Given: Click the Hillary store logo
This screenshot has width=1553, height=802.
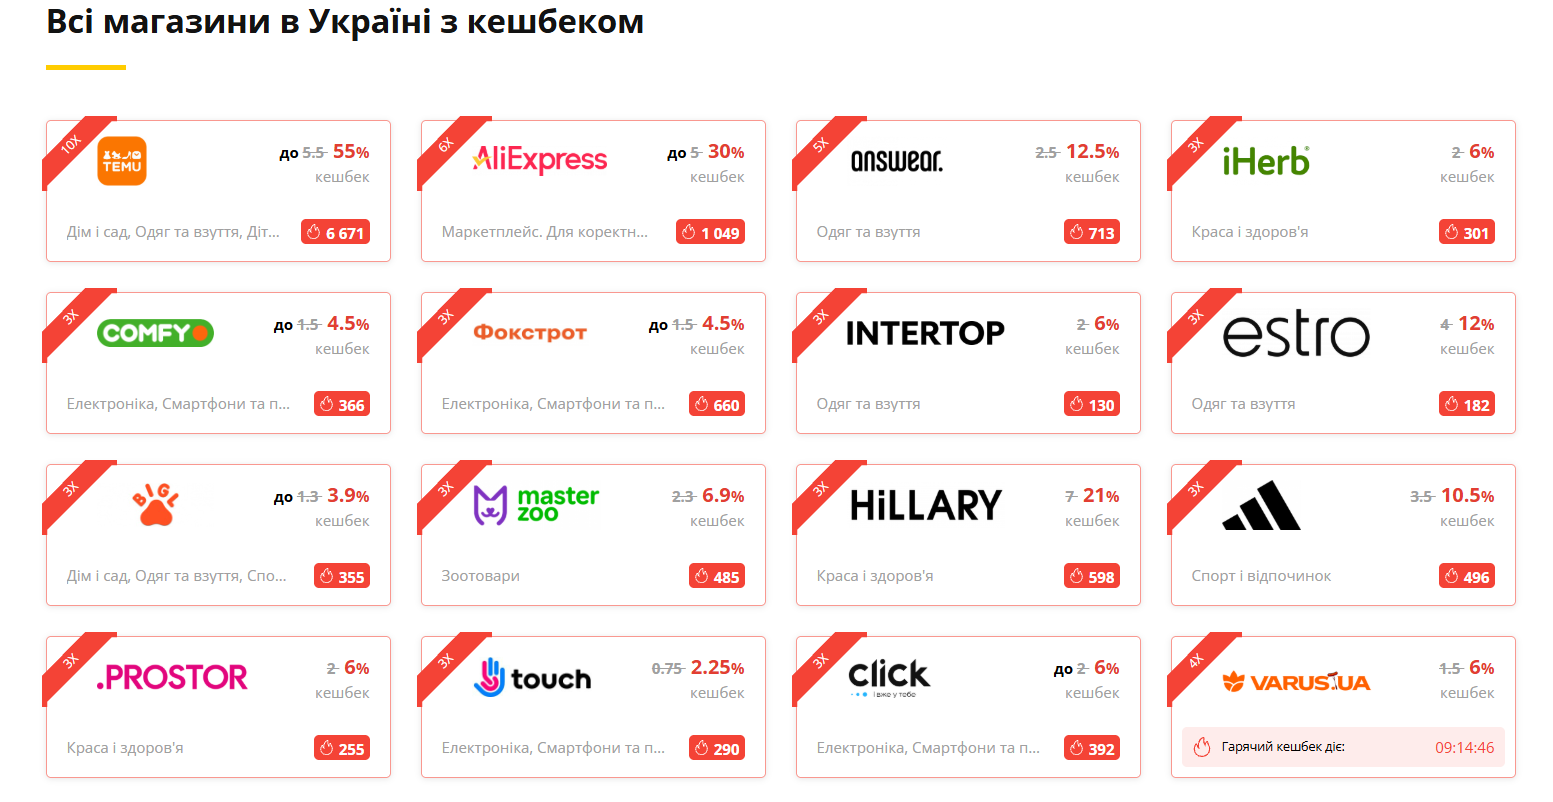Looking at the screenshot, I should pos(925,505).
